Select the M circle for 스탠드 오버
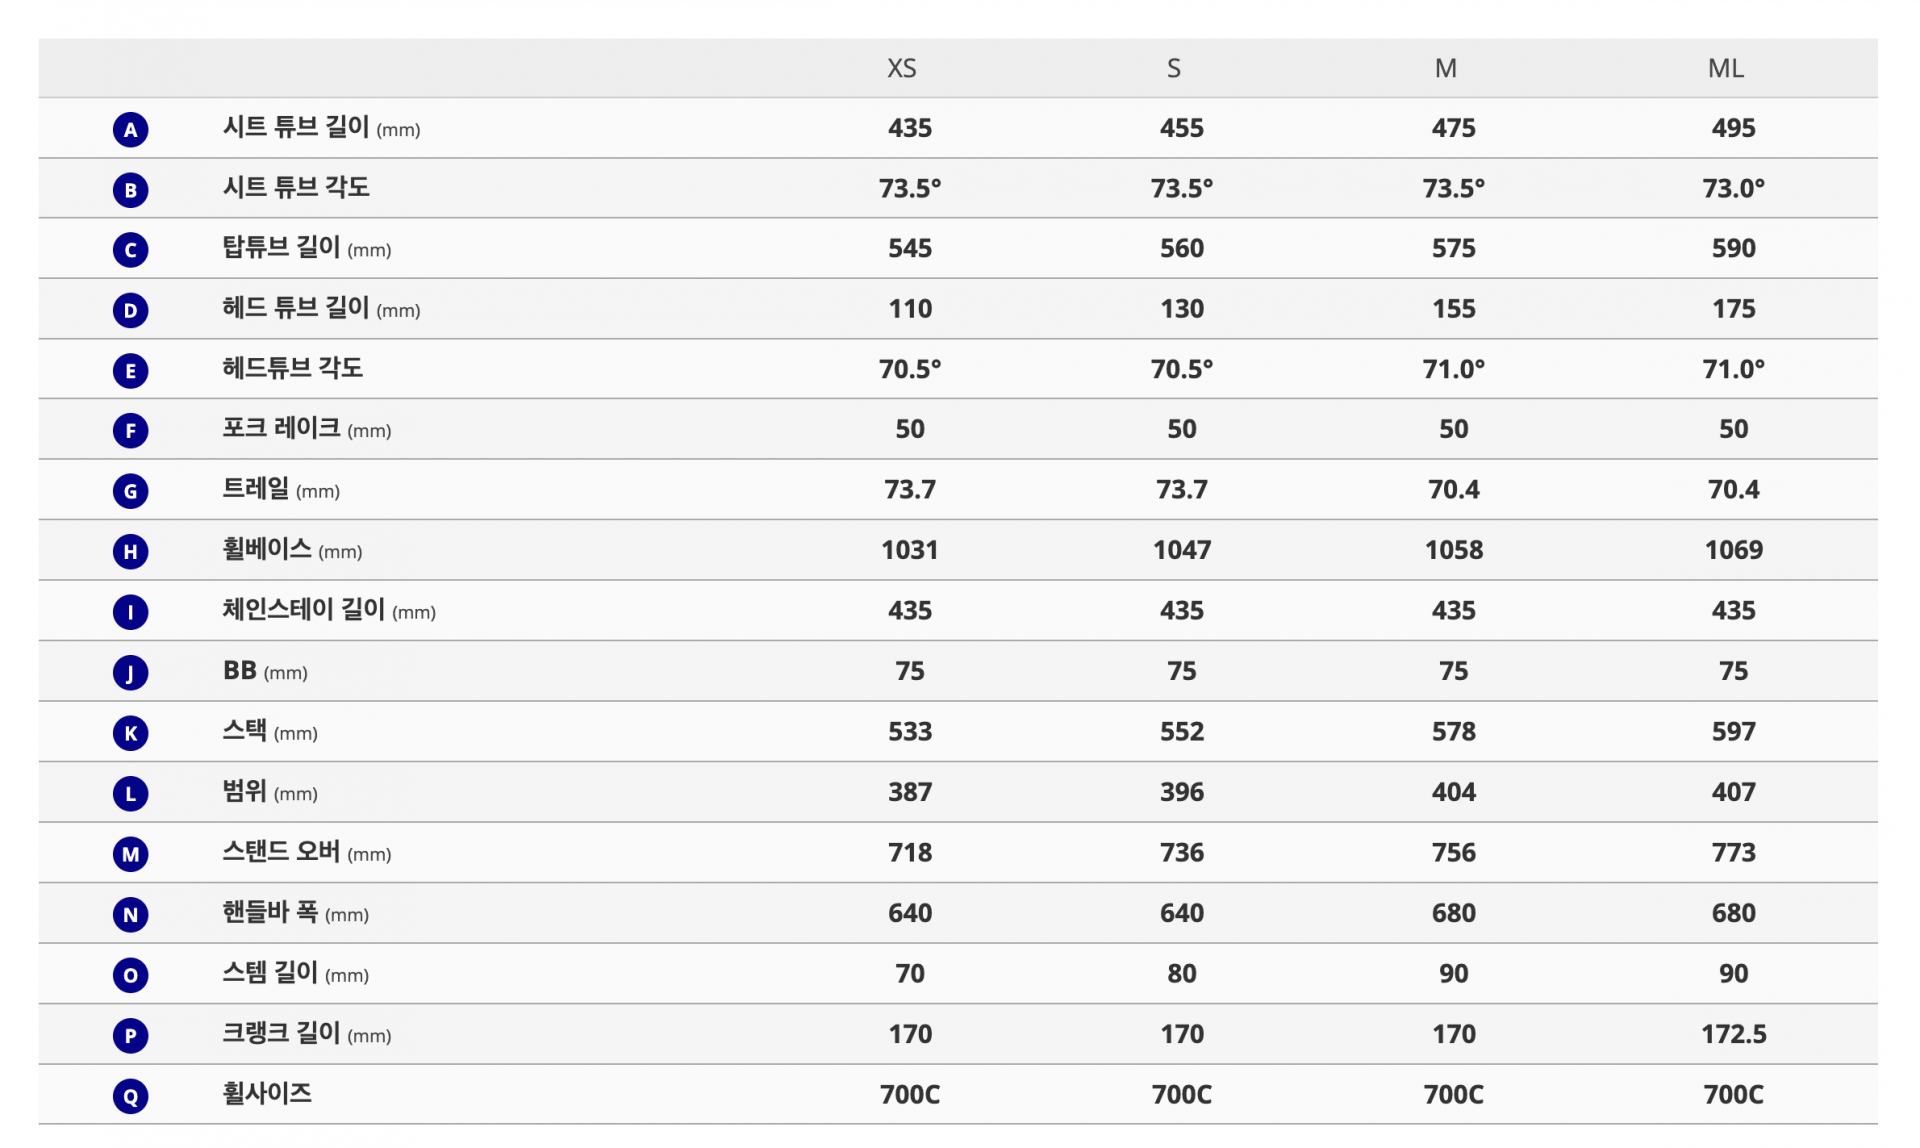 (130, 854)
